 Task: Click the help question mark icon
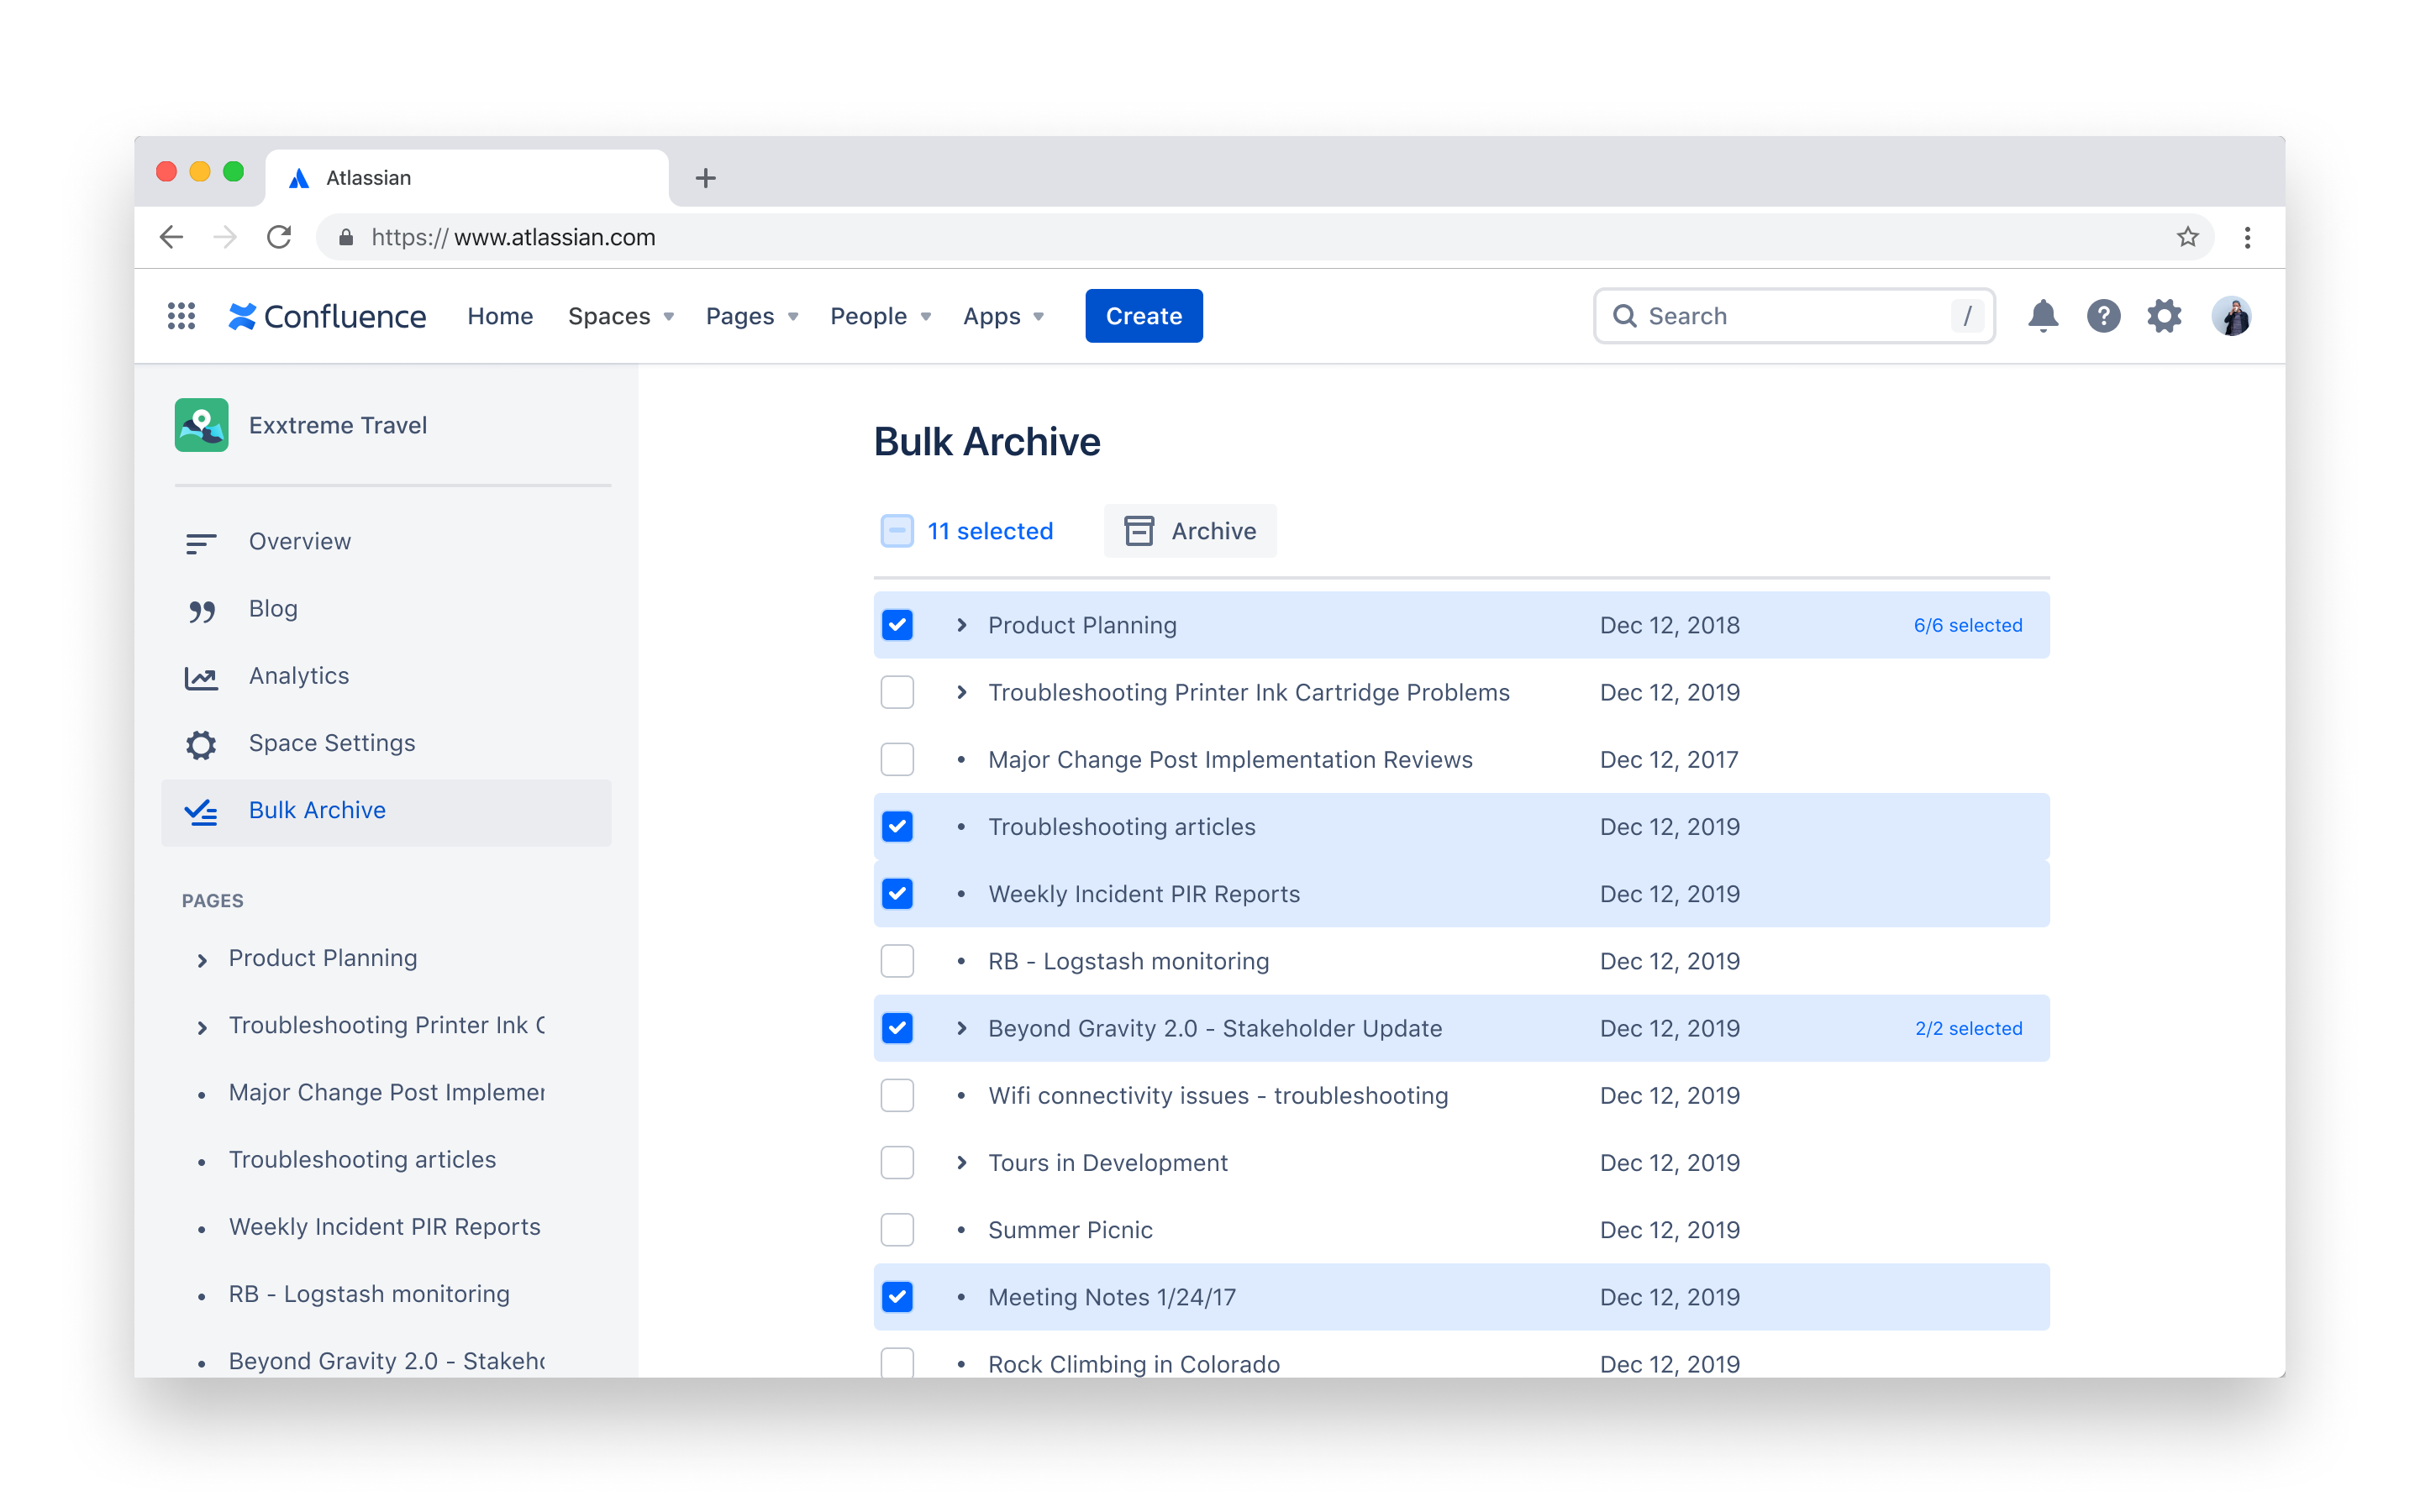point(2103,315)
